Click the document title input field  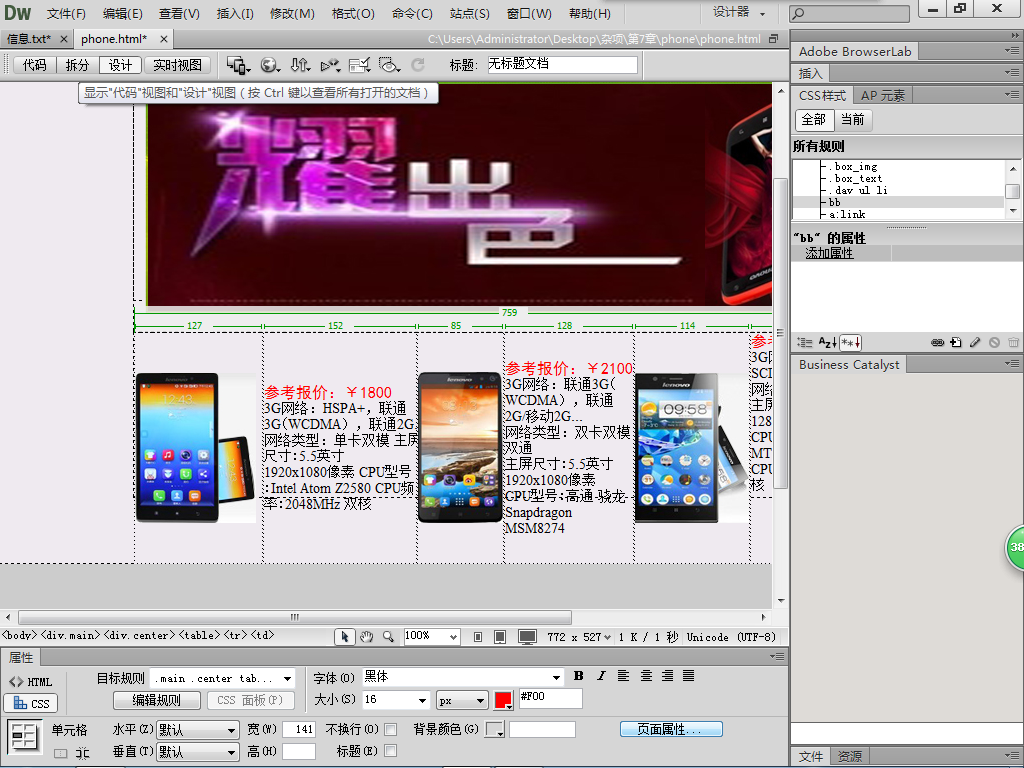point(562,64)
